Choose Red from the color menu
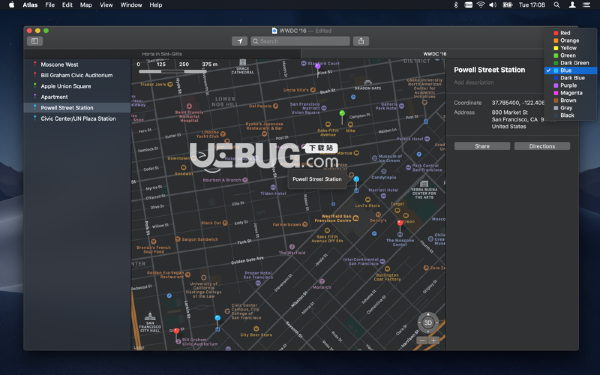Screen dimensions: 600x375 click(570, 33)
